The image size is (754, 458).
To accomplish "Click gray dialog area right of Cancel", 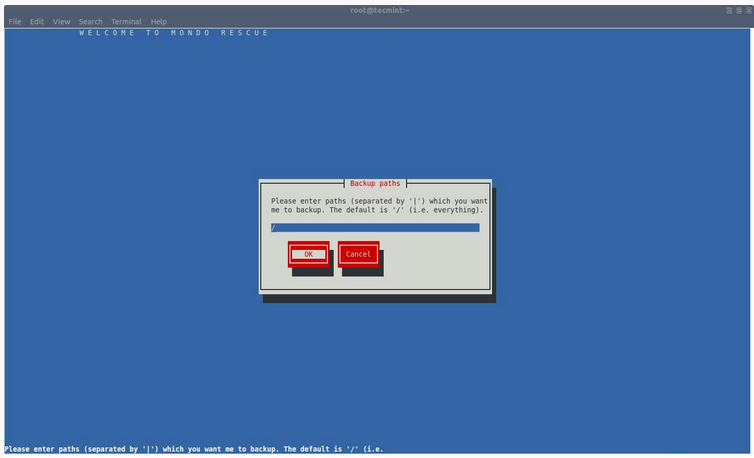I will (x=435, y=255).
